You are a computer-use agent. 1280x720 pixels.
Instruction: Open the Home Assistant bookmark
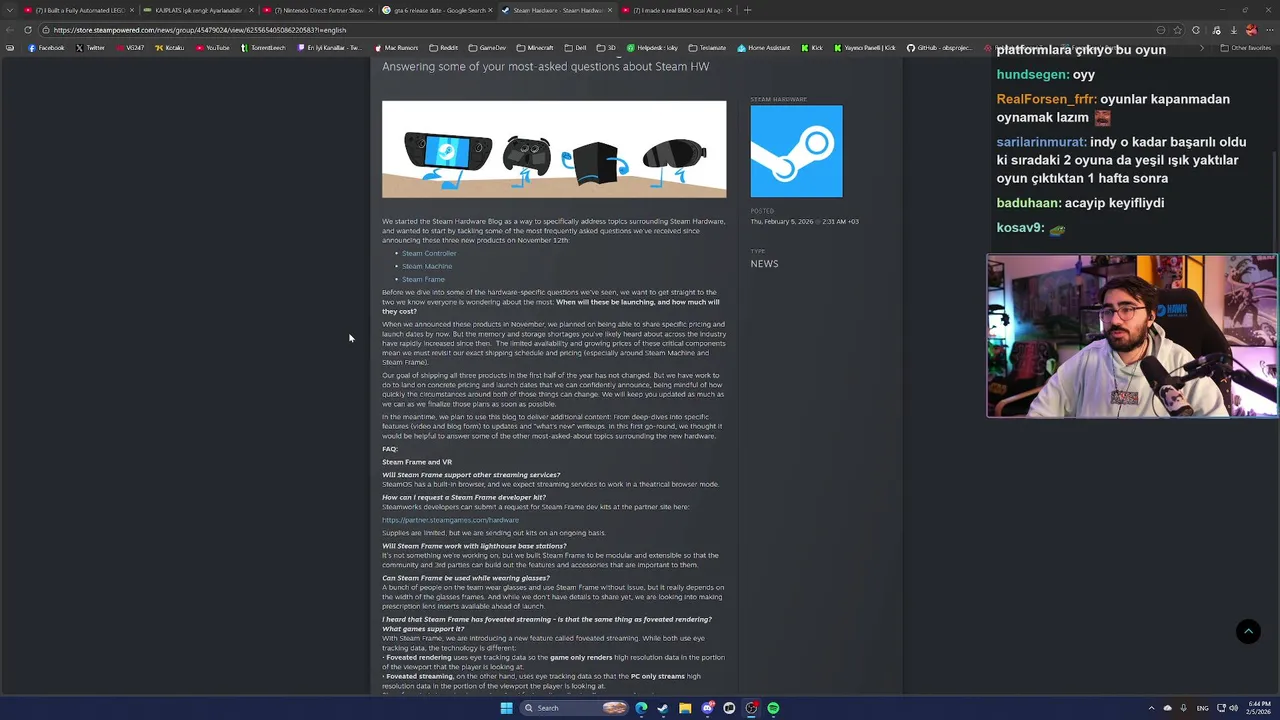tap(763, 48)
